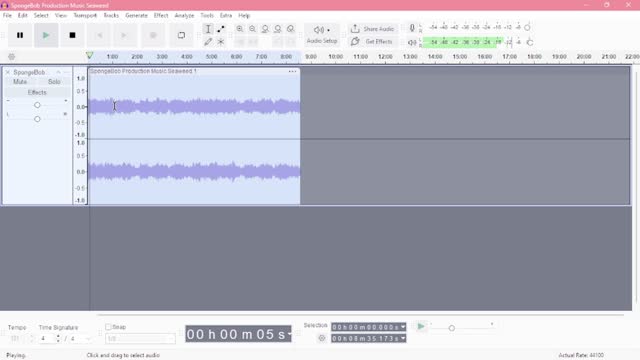Open selection settings gear icon

pyautogui.click(x=322, y=338)
